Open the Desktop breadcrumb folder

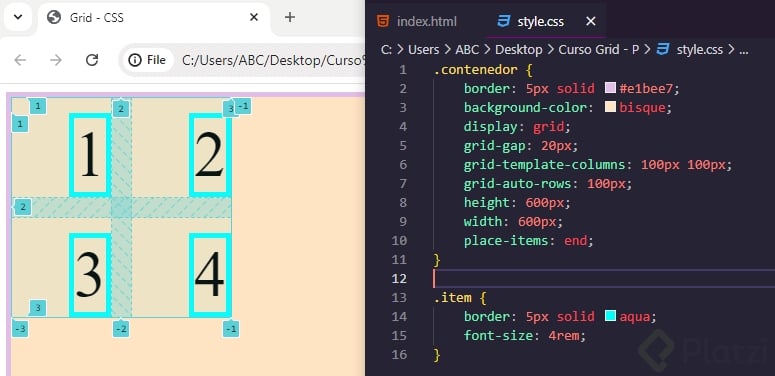(518, 49)
